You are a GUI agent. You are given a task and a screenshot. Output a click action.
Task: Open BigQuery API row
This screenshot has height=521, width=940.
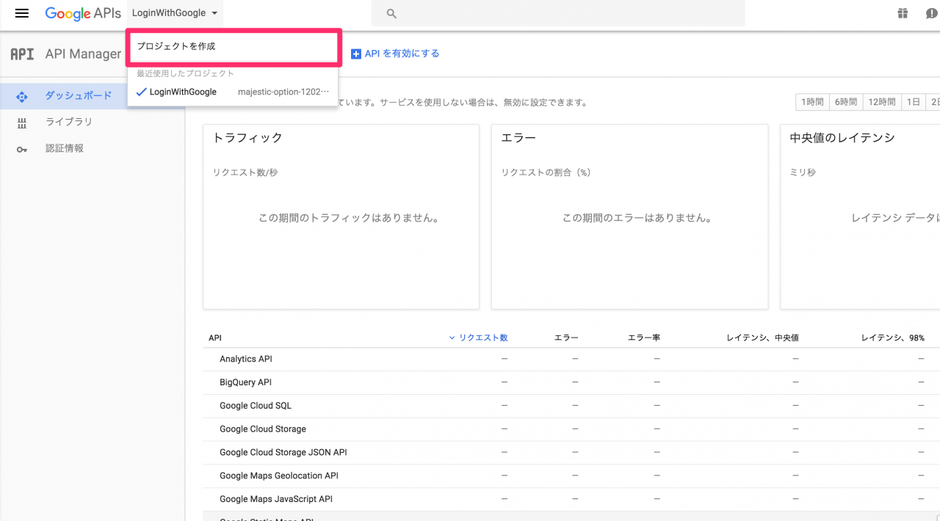[571, 383]
